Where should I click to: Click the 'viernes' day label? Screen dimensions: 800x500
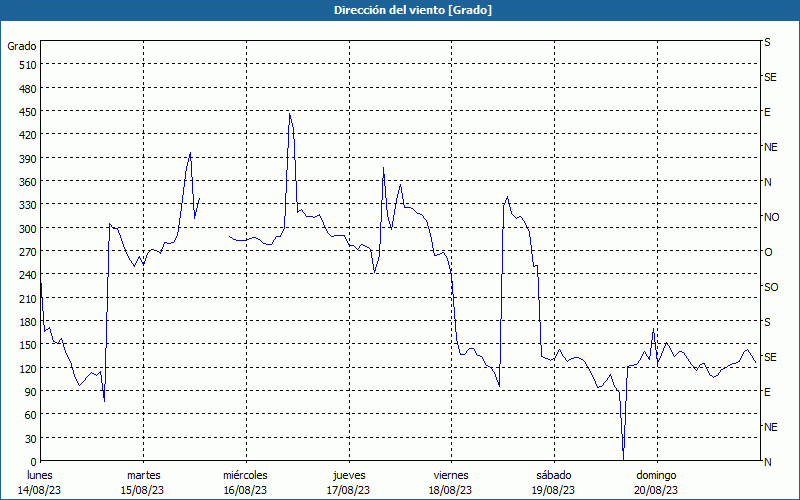pyautogui.click(x=451, y=475)
